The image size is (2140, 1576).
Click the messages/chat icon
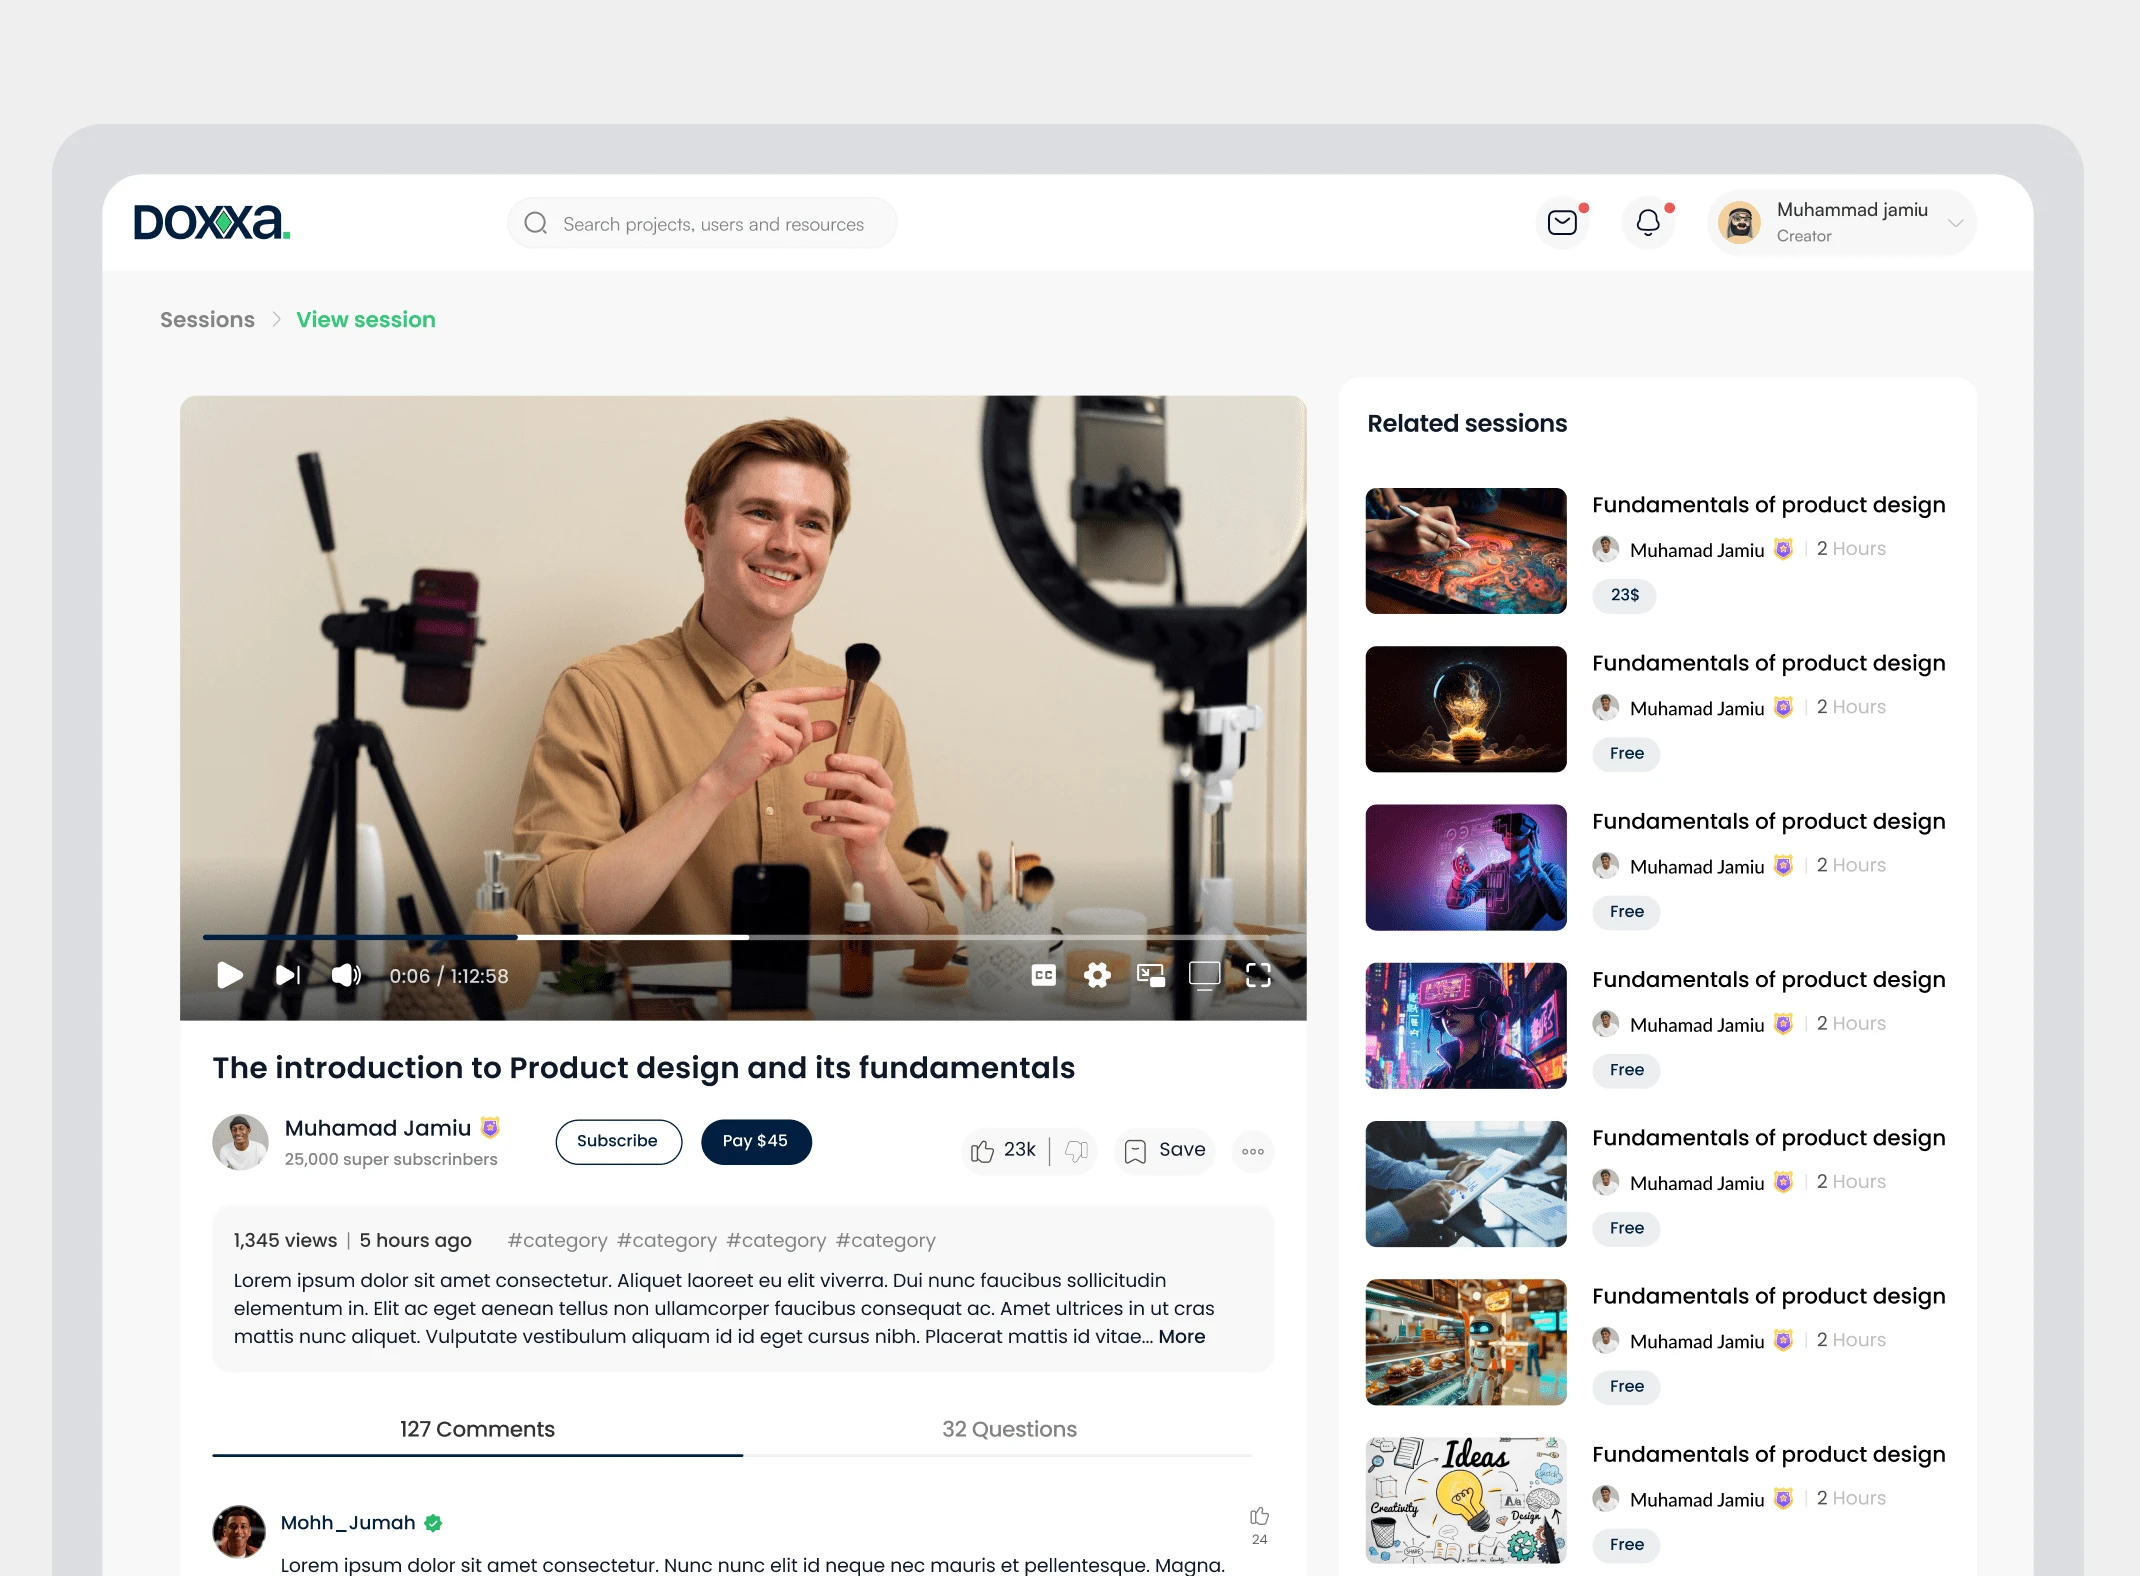tap(1563, 223)
